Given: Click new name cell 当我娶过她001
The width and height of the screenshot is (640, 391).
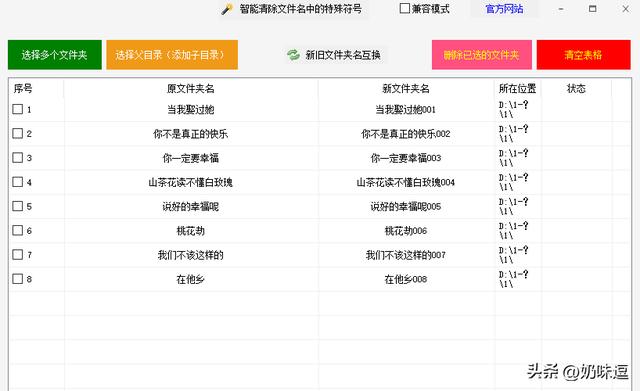Looking at the screenshot, I should click(x=406, y=109).
